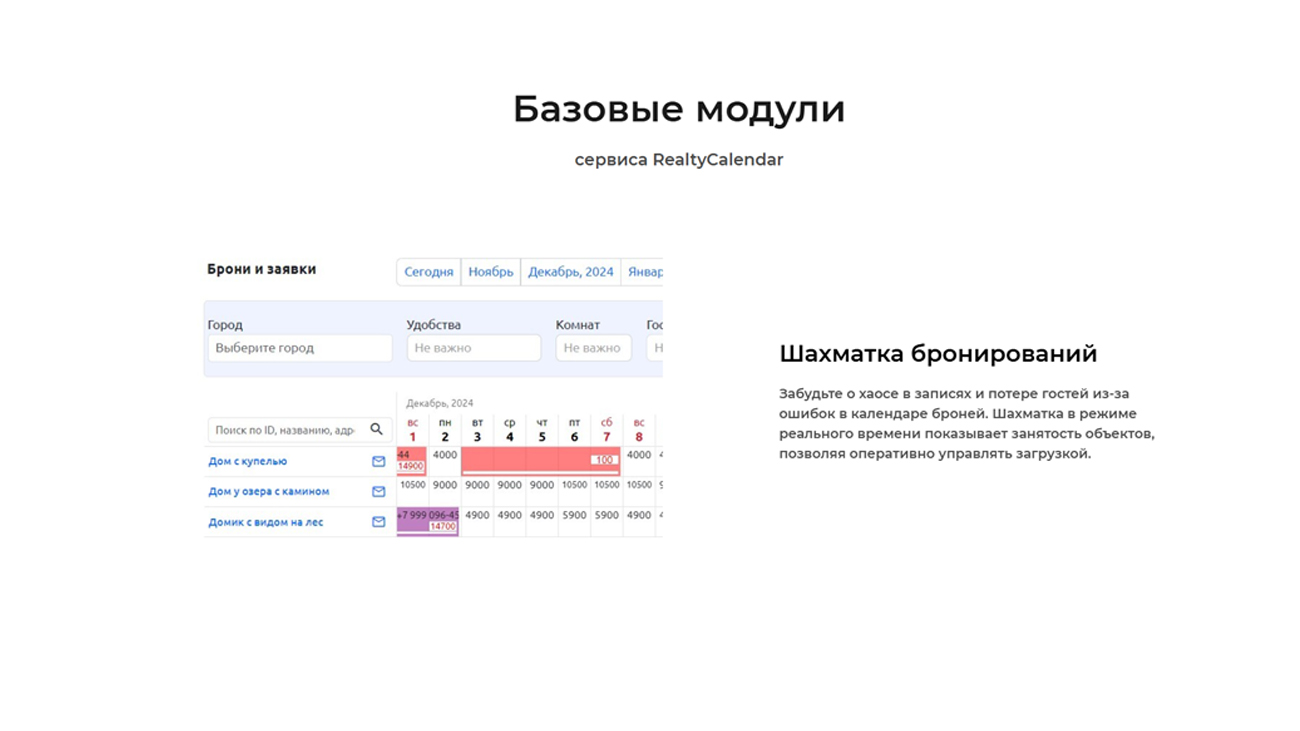Select the Декабрь, 2024 tab

570,272
